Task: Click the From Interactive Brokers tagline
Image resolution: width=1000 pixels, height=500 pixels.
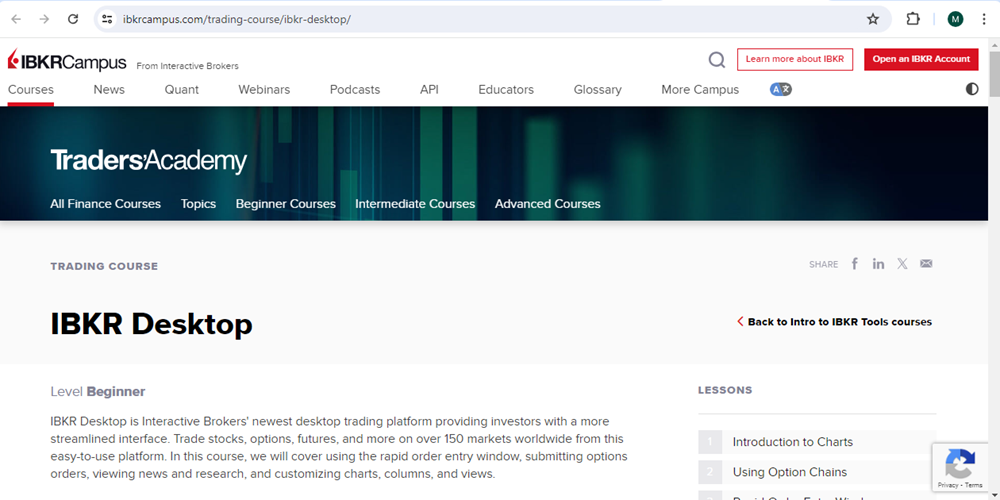Action: click(188, 66)
